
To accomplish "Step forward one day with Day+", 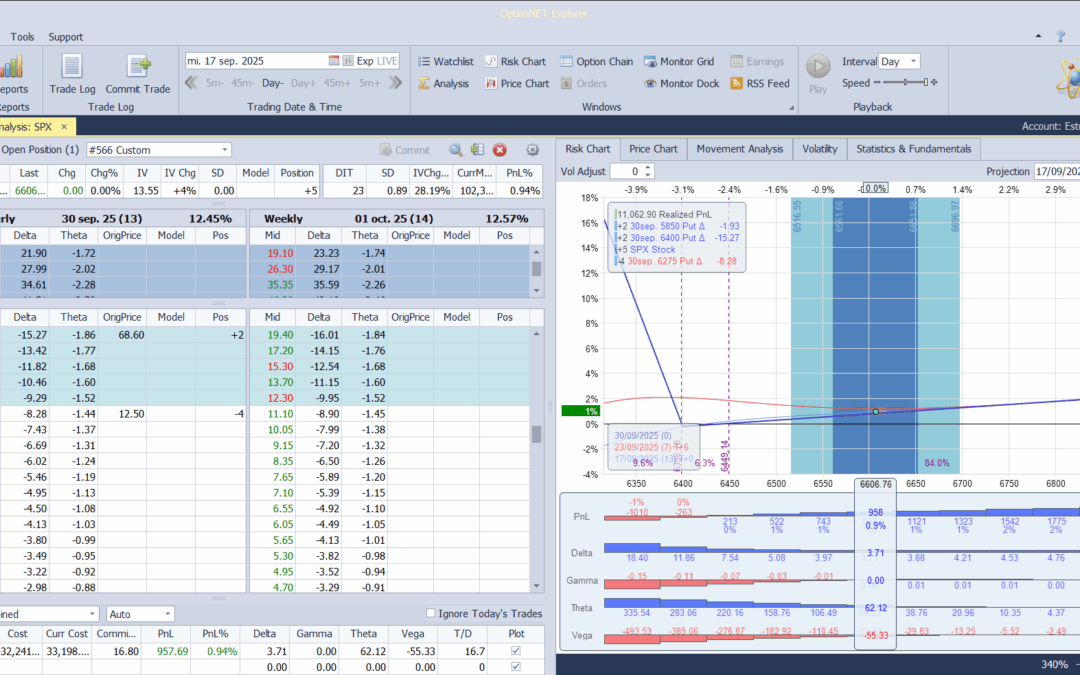I will pos(303,83).
